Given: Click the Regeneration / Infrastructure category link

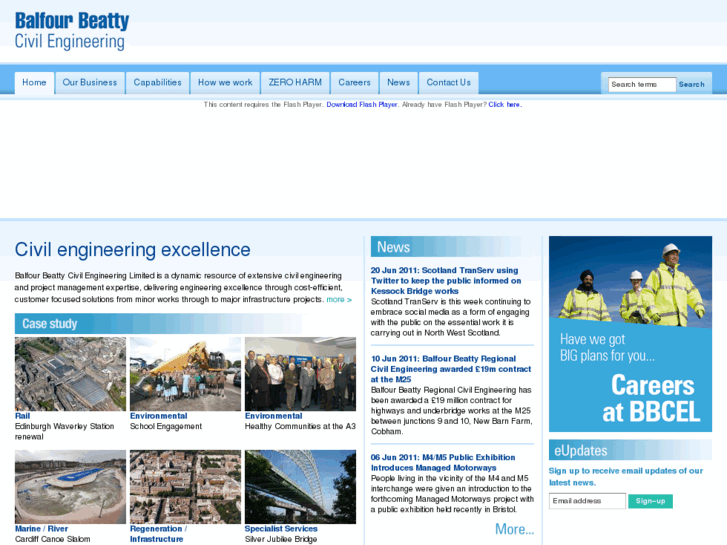Looking at the screenshot, I should [158, 534].
